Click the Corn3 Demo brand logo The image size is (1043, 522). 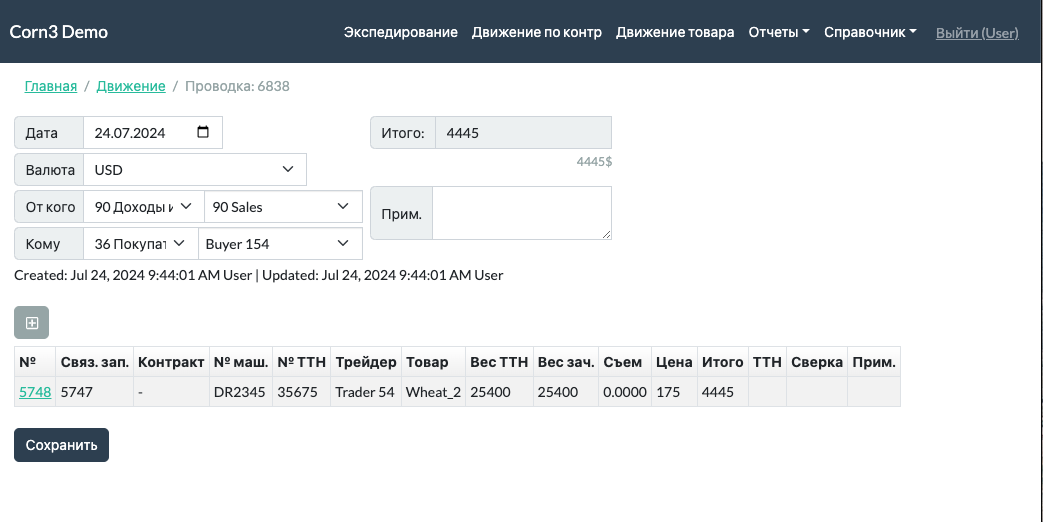pos(59,32)
